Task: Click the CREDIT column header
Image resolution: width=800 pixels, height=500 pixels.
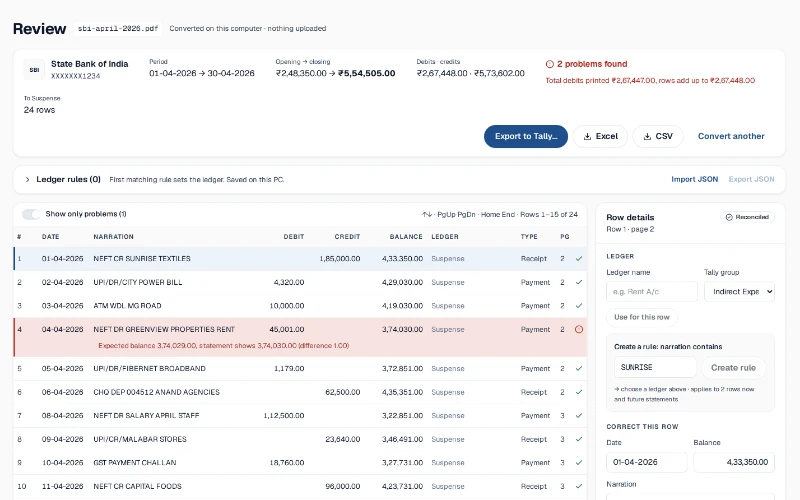Action: click(347, 237)
